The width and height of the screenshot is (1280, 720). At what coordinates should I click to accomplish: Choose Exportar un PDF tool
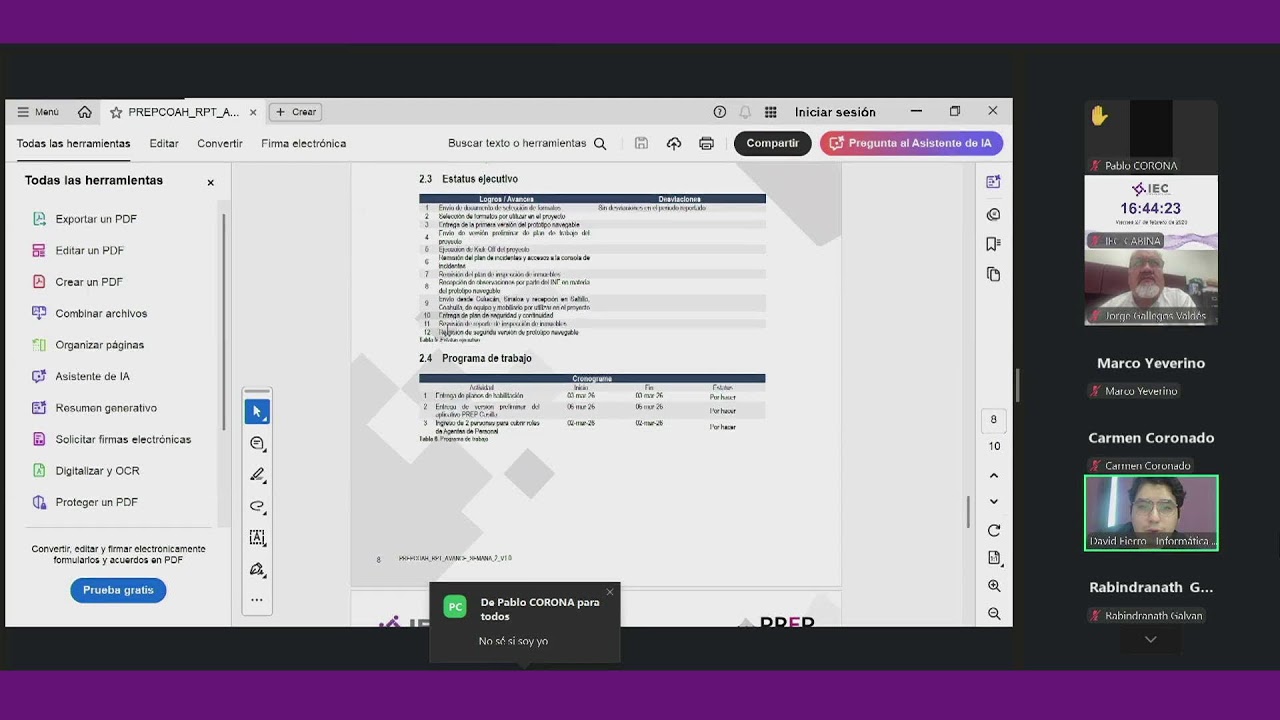(x=96, y=219)
